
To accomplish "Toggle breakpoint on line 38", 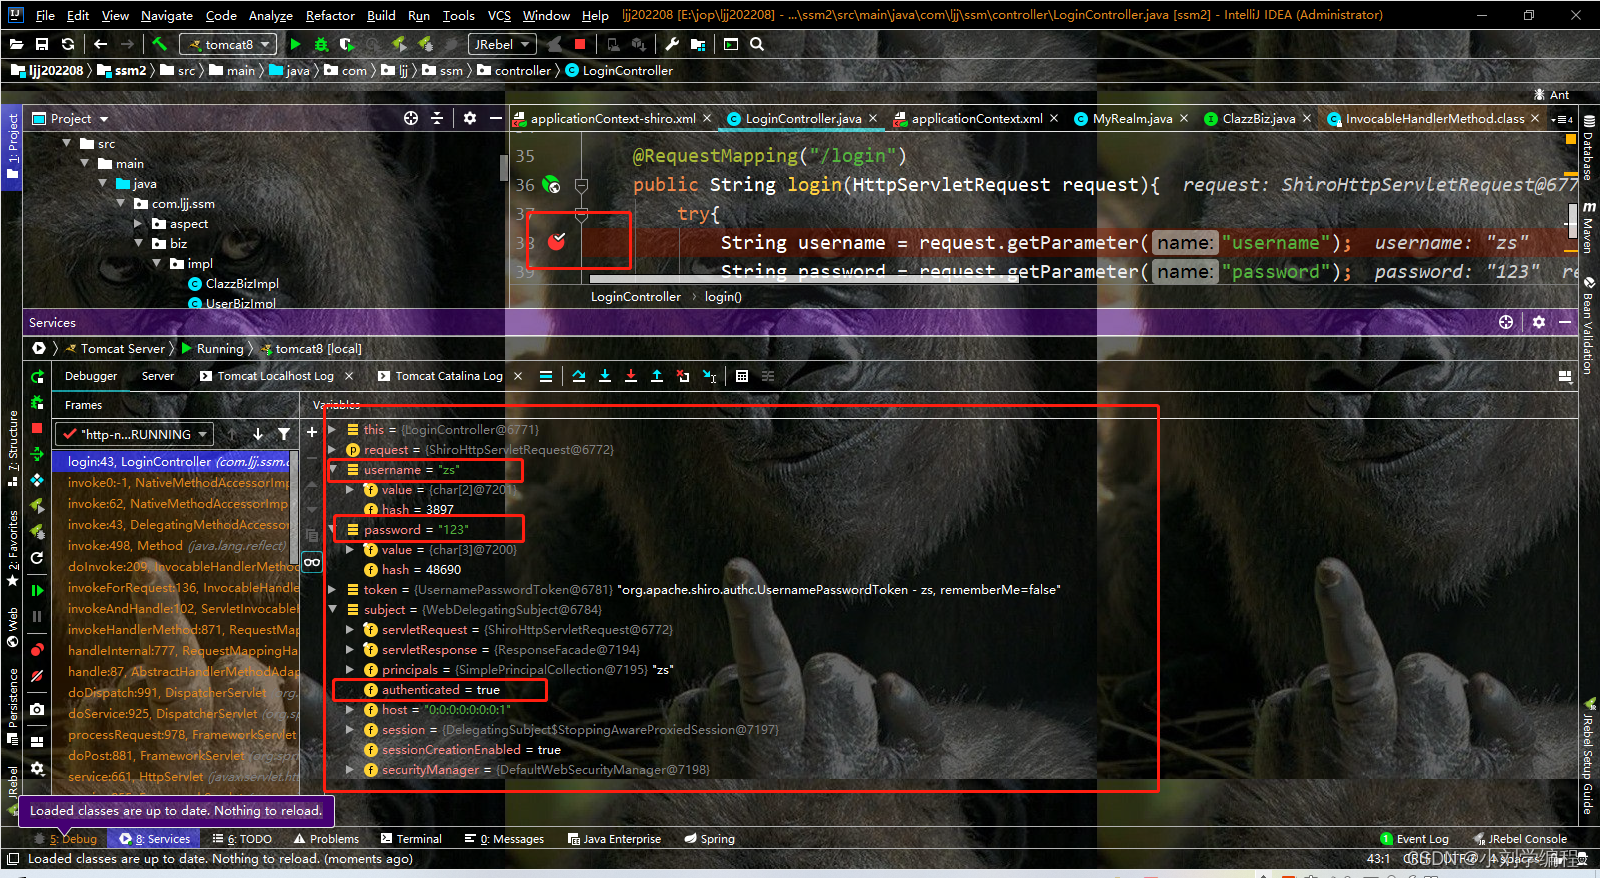I will (x=557, y=241).
